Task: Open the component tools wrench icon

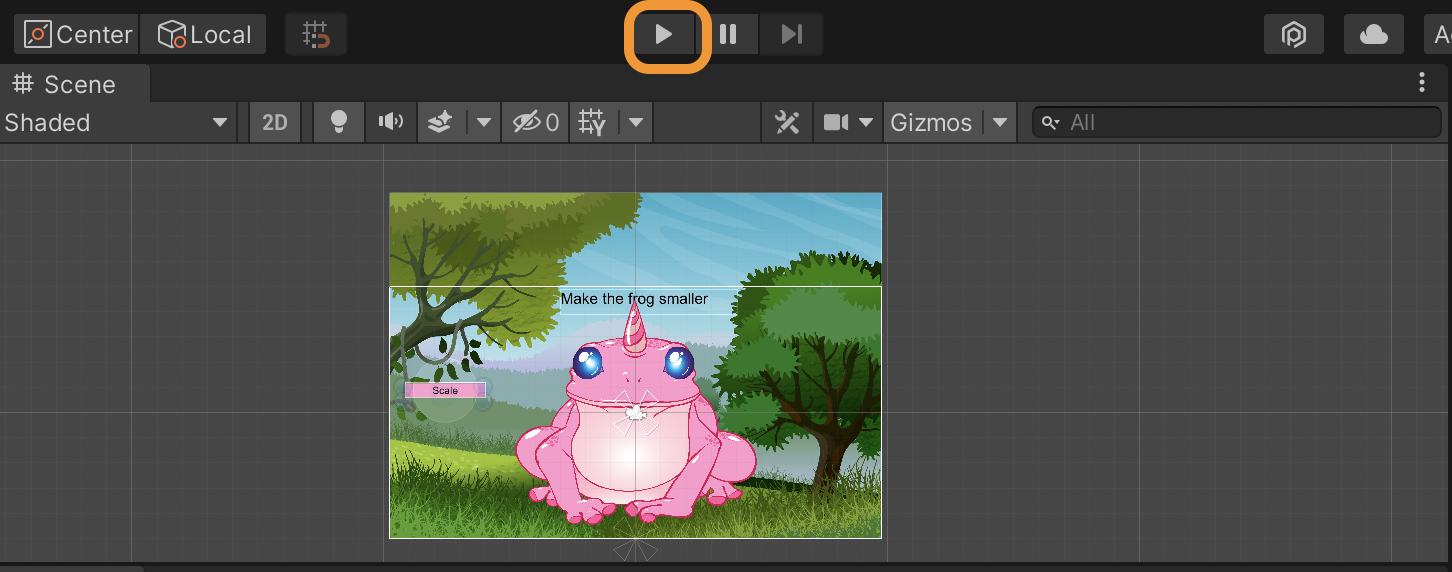Action: click(787, 123)
